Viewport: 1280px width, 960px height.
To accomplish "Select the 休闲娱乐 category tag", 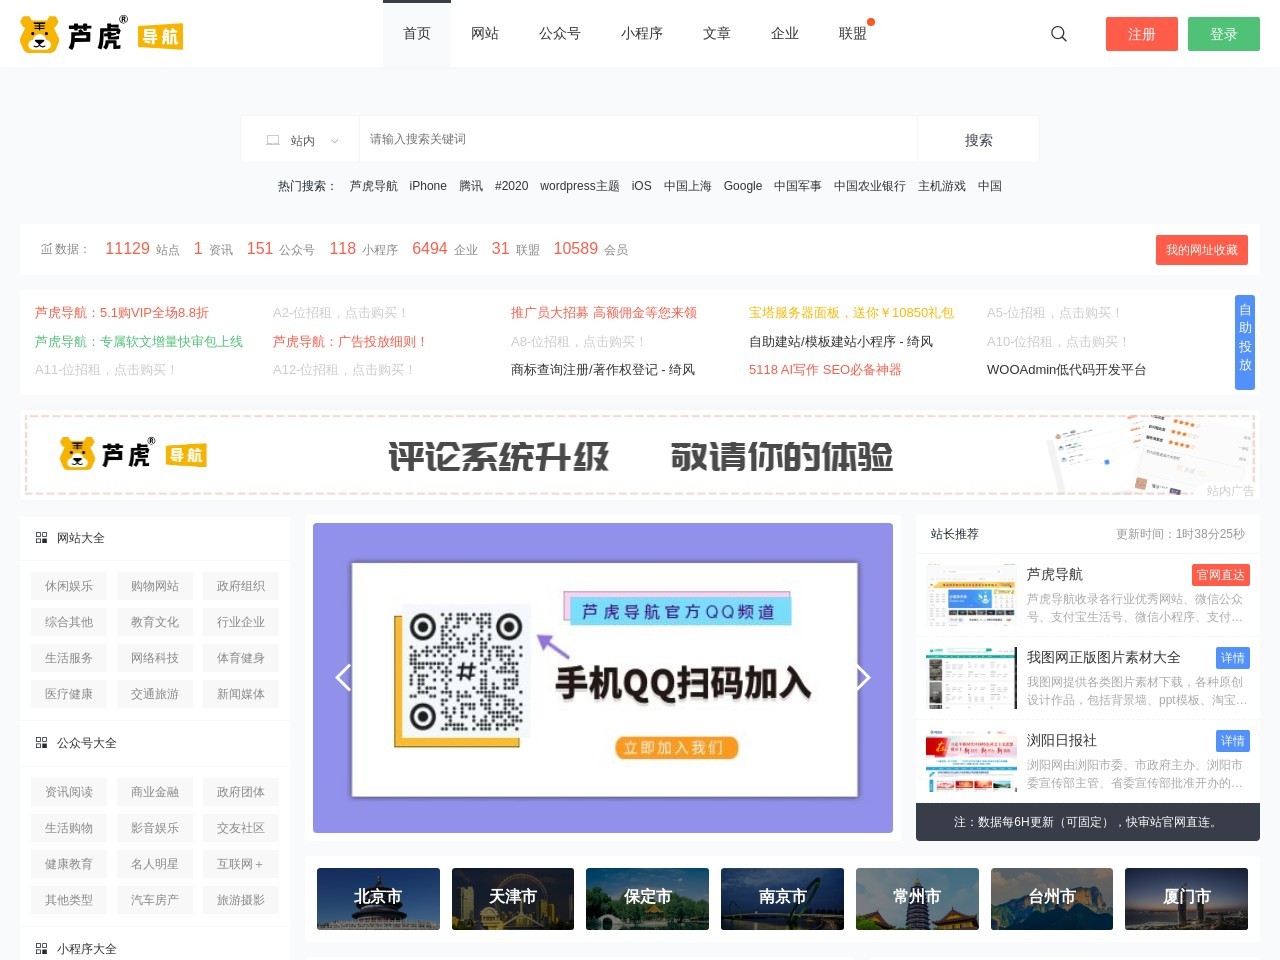I will pyautogui.click(x=69, y=586).
